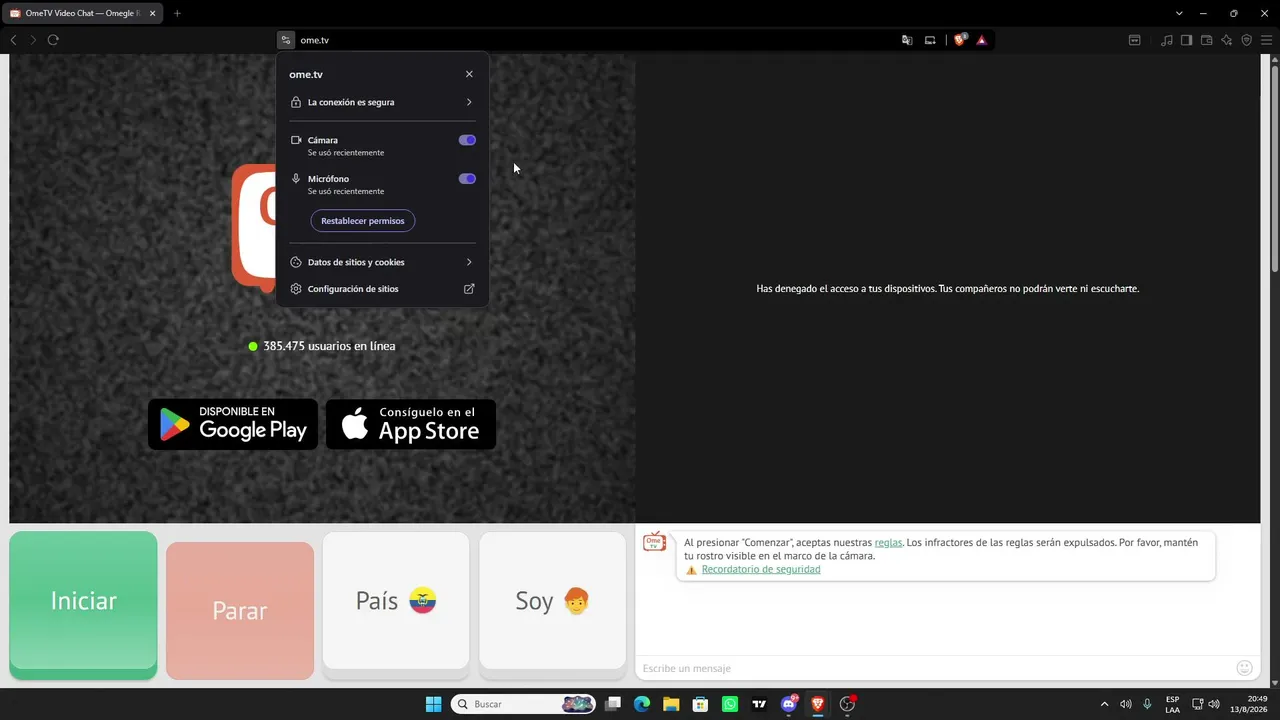Open the reglas link
1280x720 pixels.
pyautogui.click(x=888, y=542)
